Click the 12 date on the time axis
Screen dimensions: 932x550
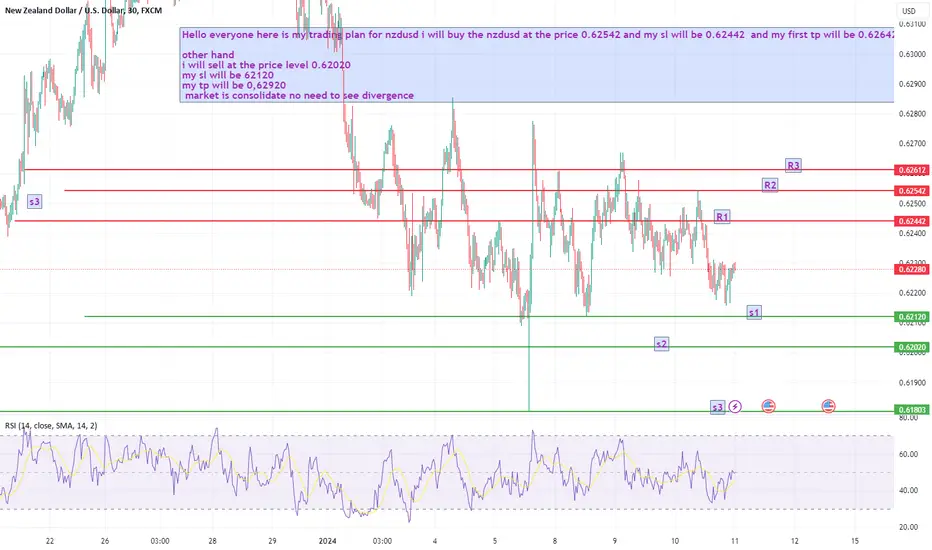795,541
